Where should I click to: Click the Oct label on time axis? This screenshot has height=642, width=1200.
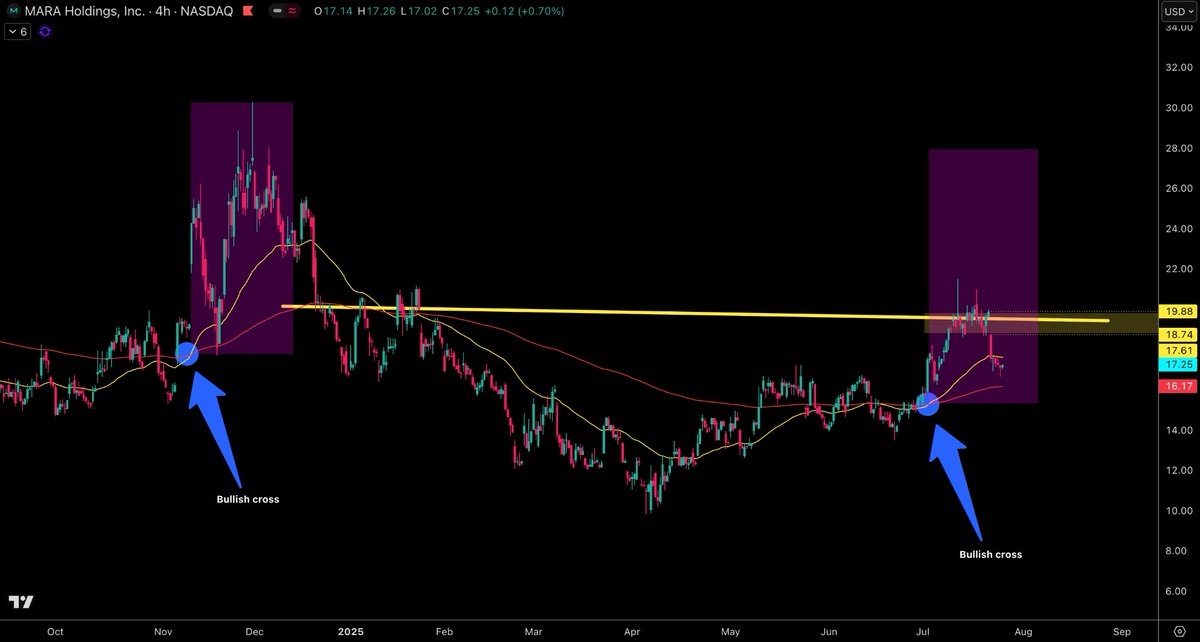55,631
